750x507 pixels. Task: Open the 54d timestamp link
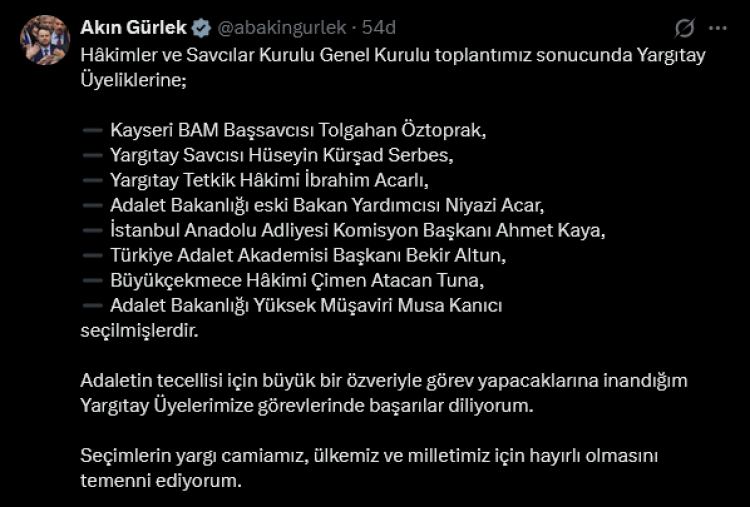pyautogui.click(x=378, y=27)
